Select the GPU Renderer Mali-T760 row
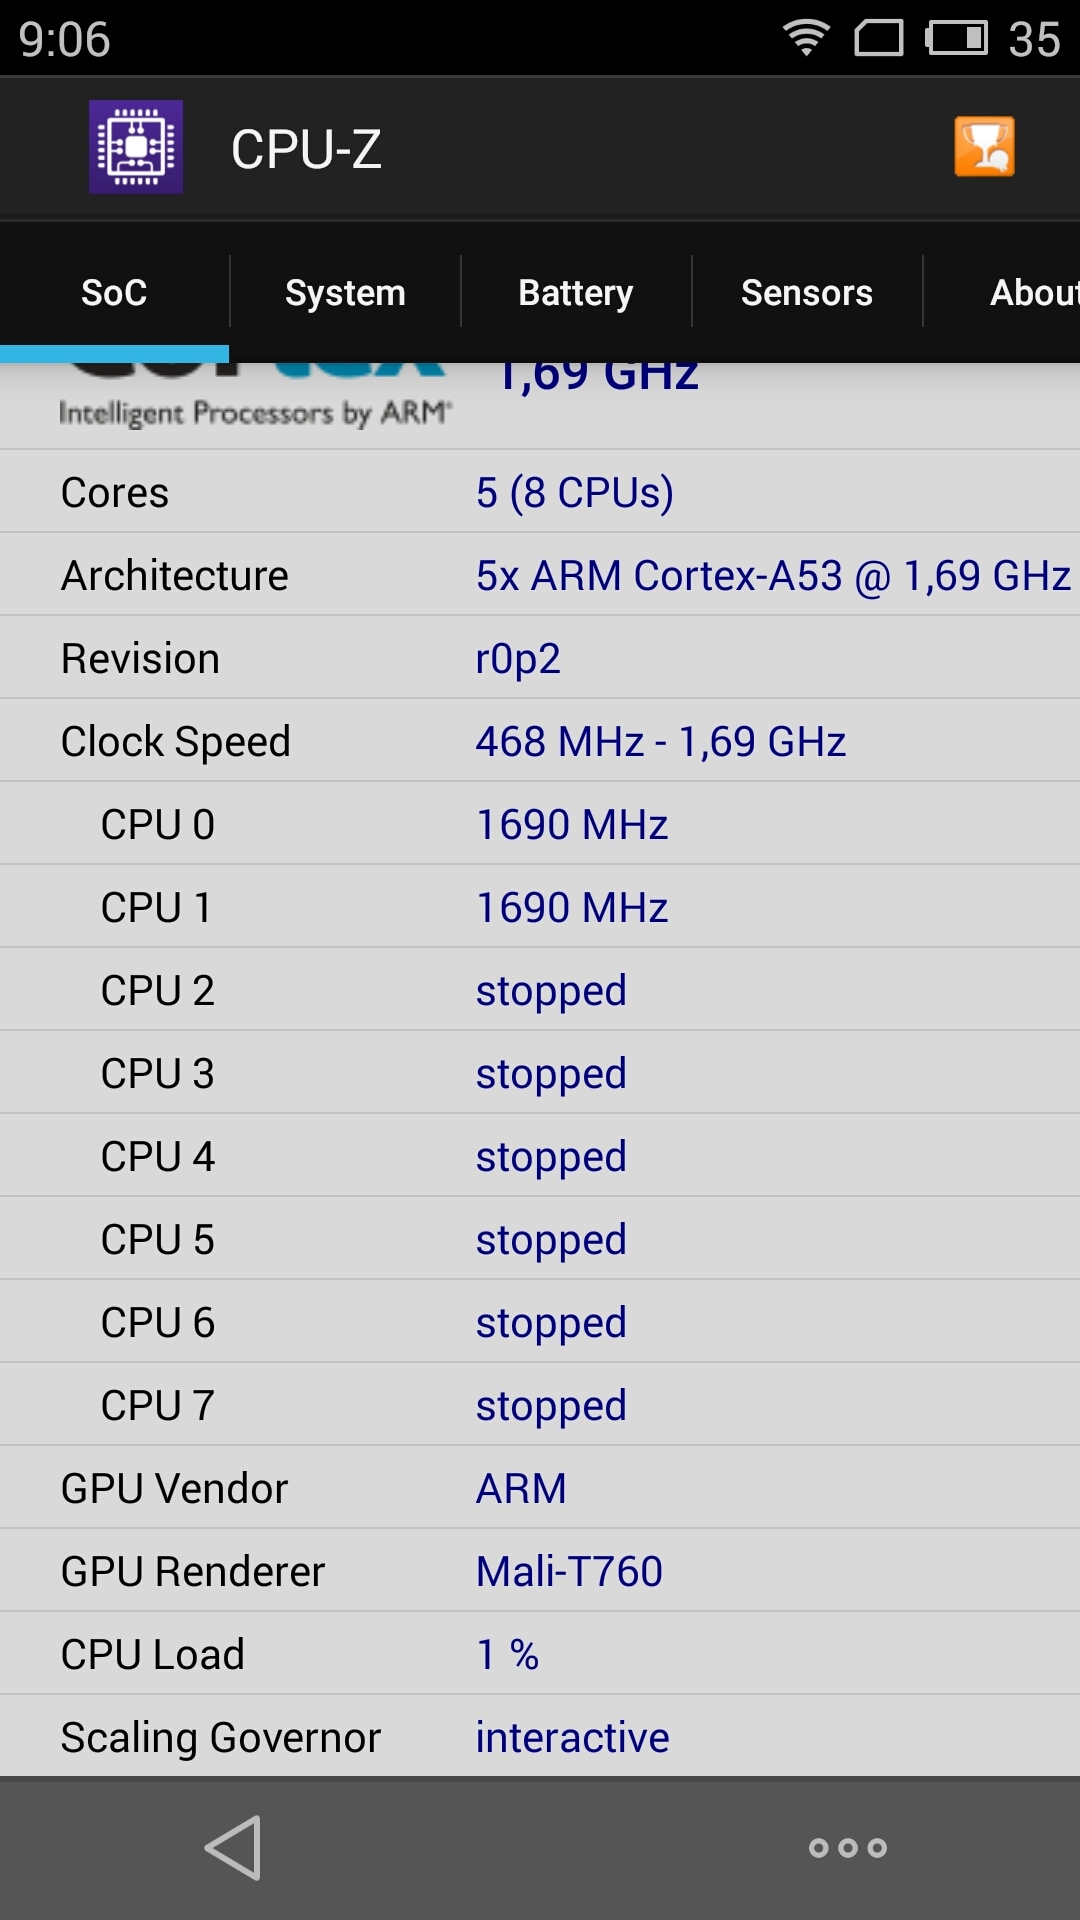The width and height of the screenshot is (1080, 1920). coord(540,1571)
